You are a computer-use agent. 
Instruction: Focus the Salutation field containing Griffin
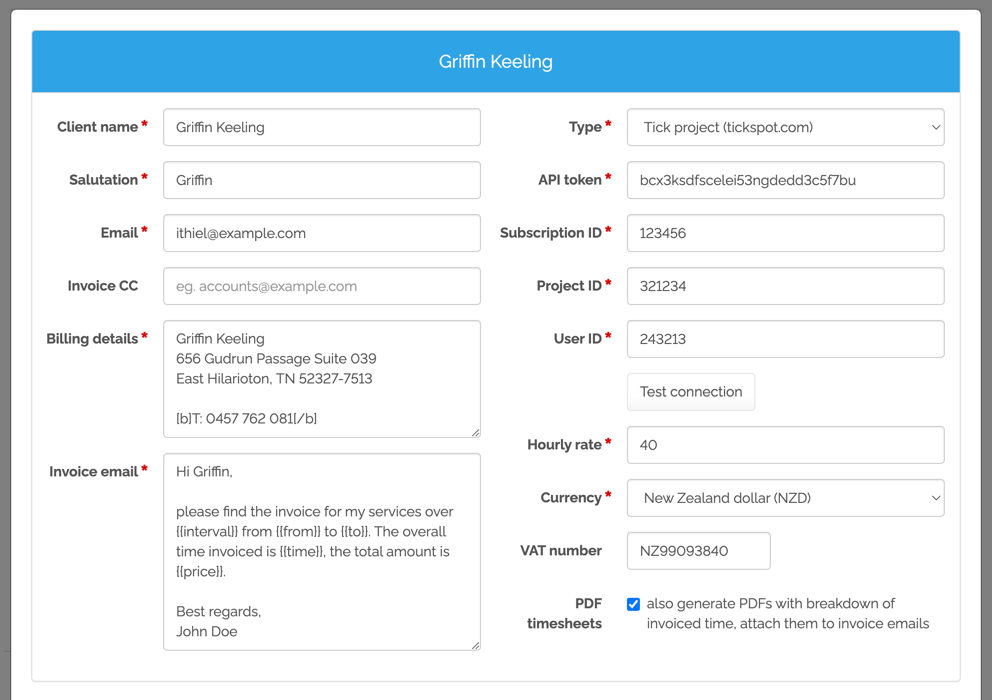point(321,180)
